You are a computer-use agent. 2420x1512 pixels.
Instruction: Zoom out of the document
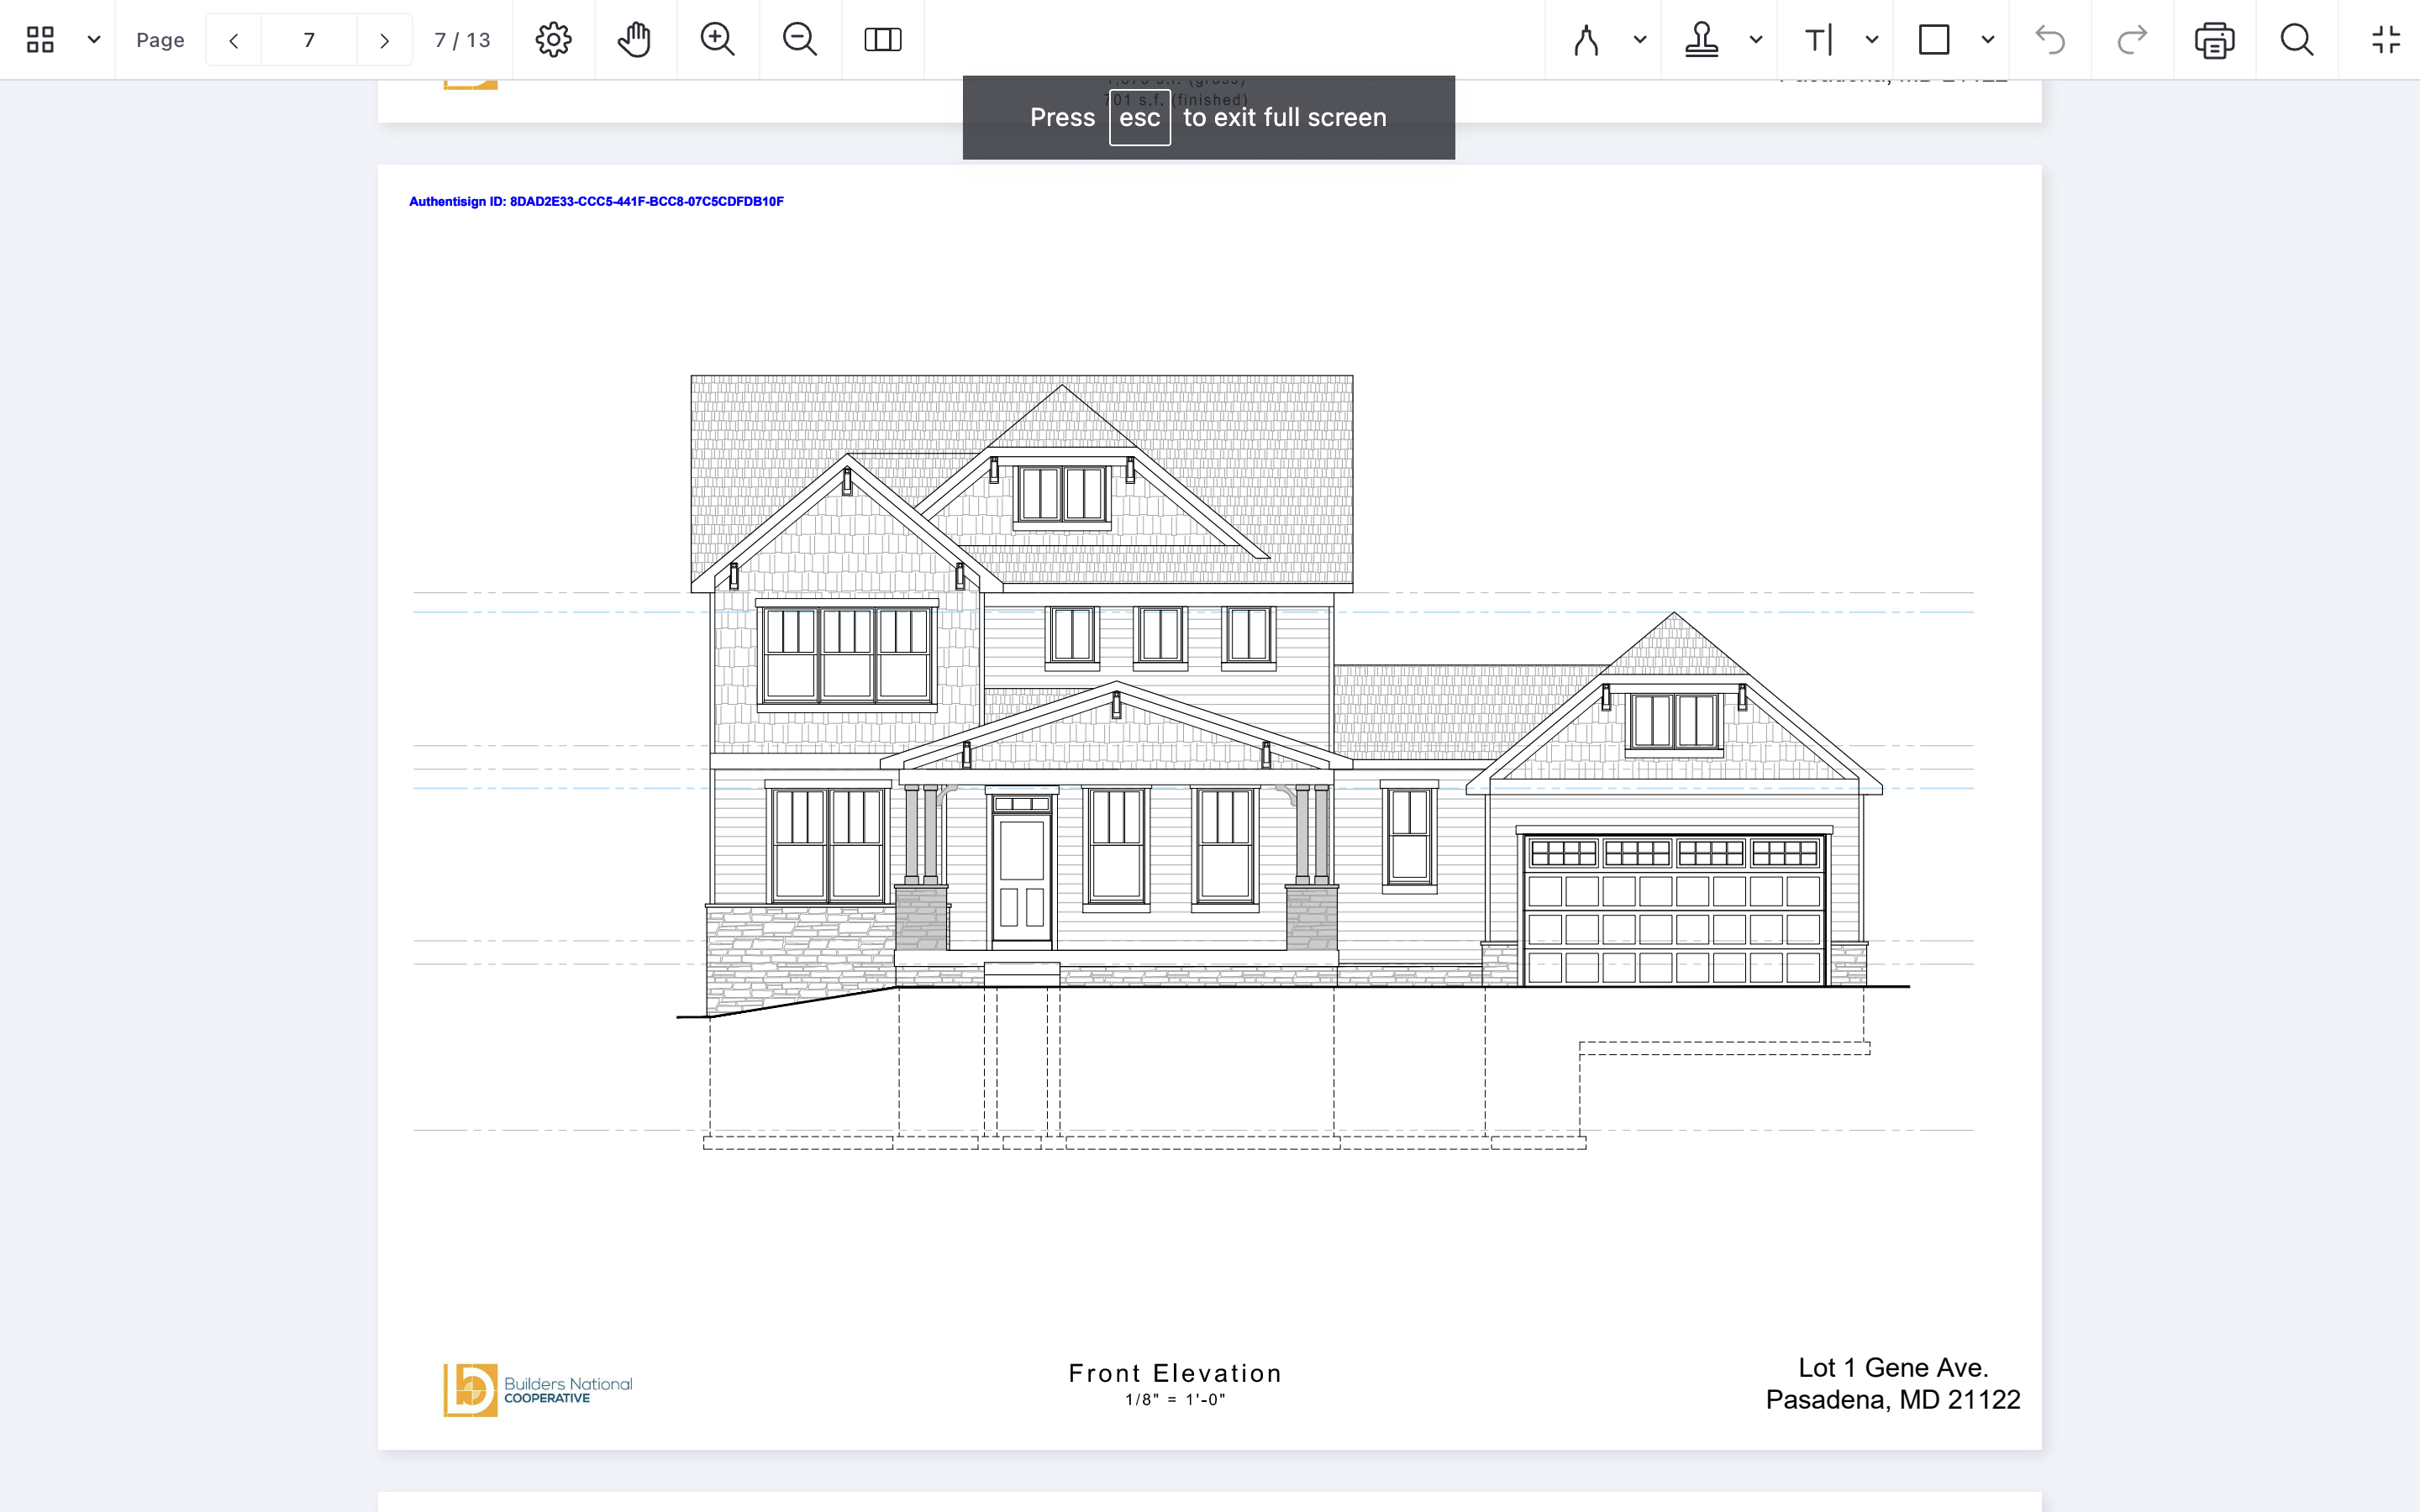click(x=800, y=40)
